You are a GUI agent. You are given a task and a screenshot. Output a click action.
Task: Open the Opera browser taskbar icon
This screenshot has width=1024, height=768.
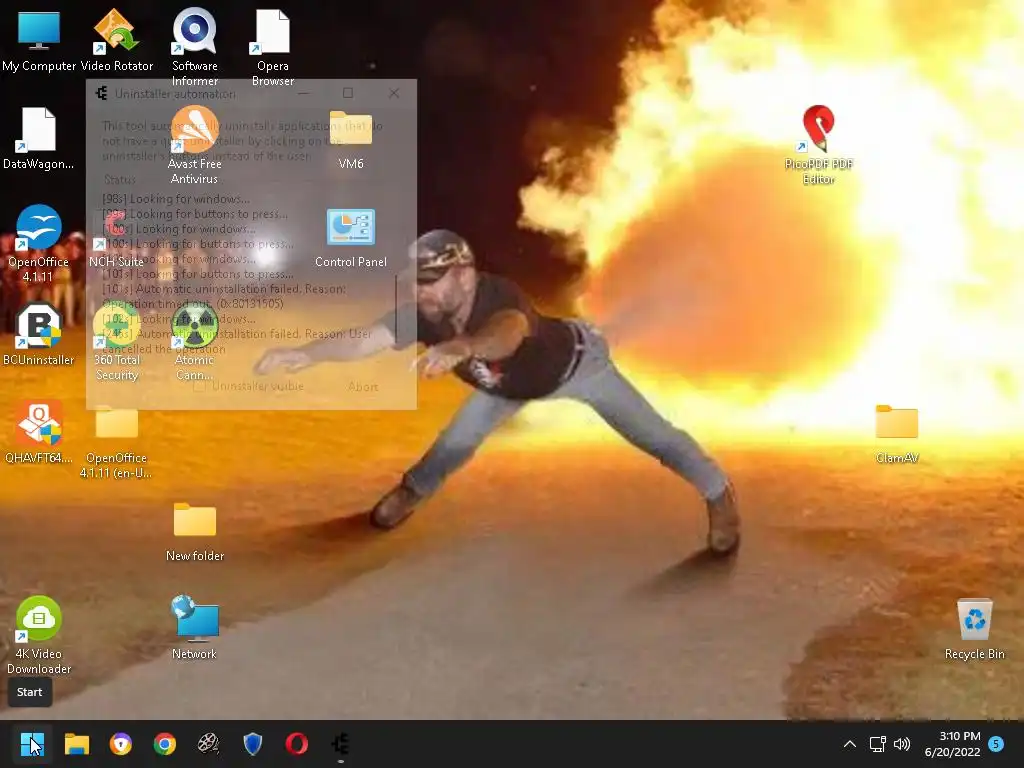pos(296,744)
